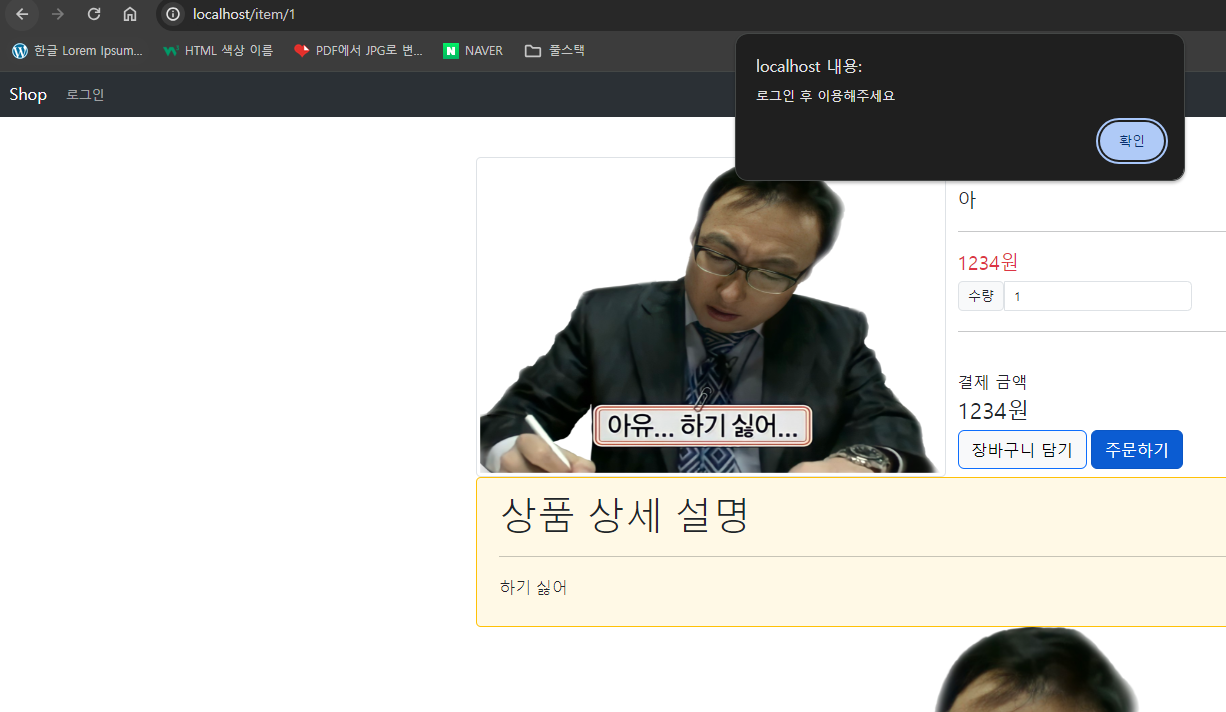
Task: Go to the Shop brand link
Action: pyautogui.click(x=28, y=94)
